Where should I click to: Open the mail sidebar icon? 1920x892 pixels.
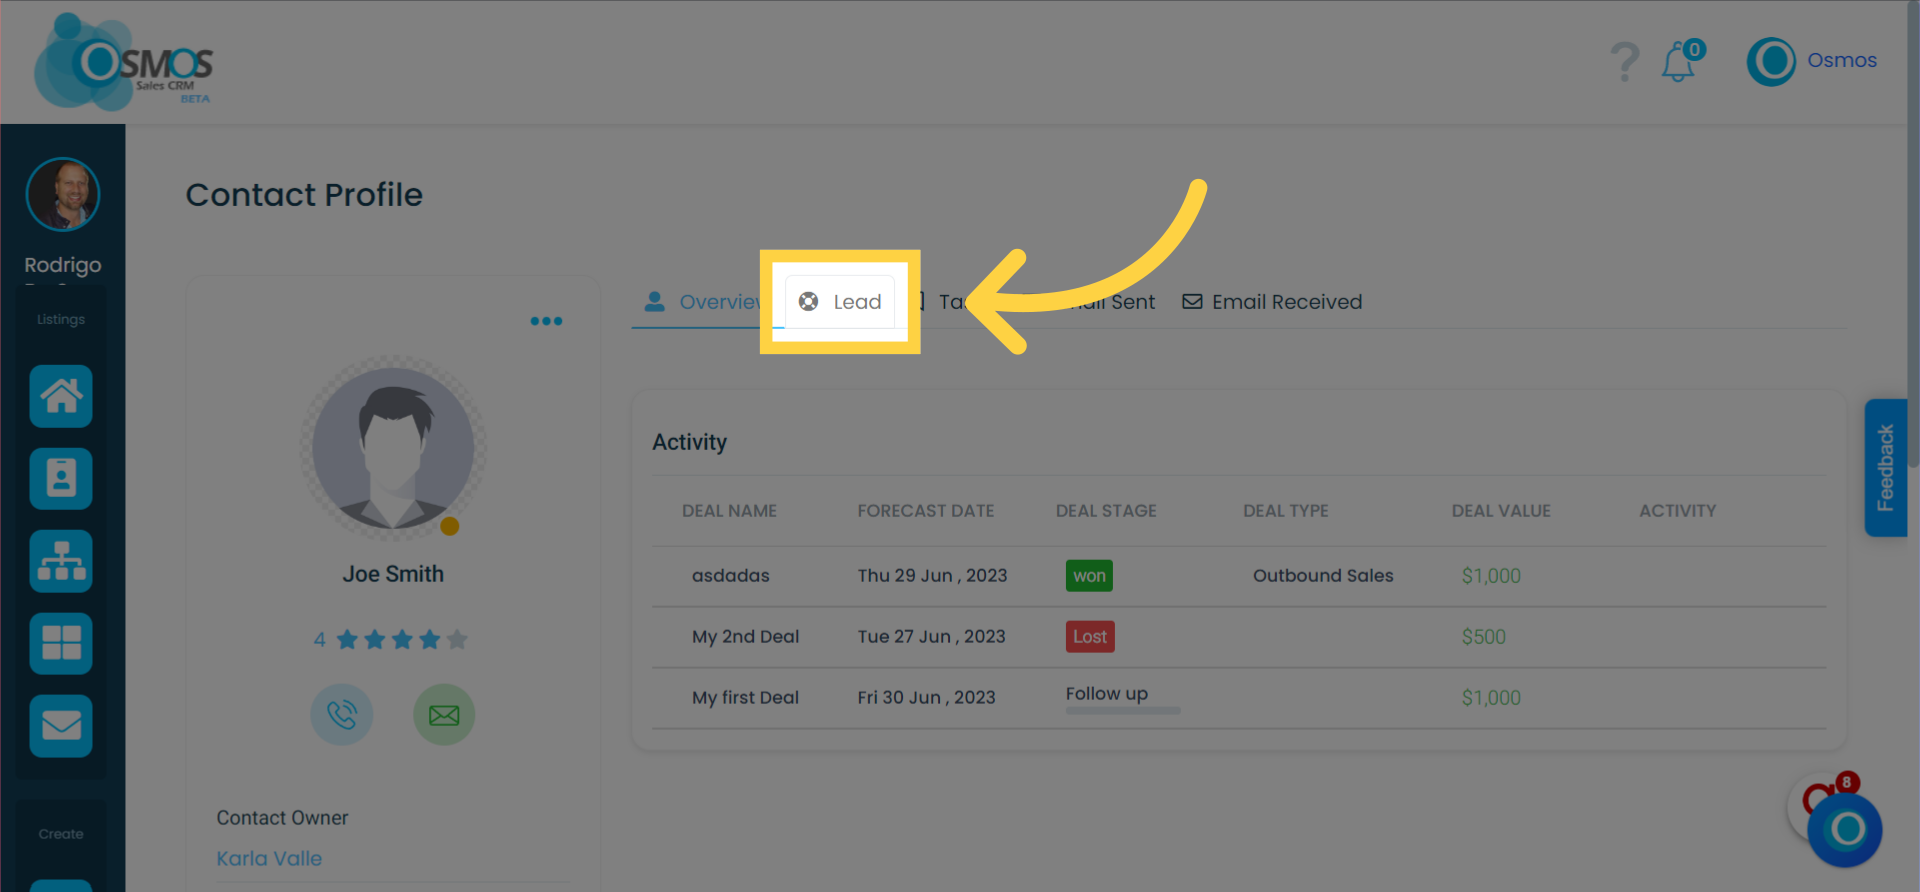point(61,725)
